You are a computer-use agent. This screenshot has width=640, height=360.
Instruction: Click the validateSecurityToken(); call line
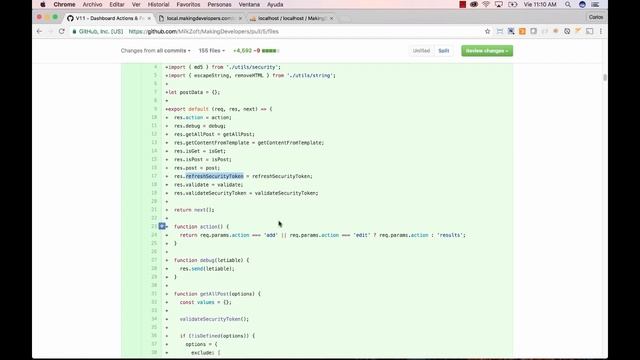click(214, 319)
